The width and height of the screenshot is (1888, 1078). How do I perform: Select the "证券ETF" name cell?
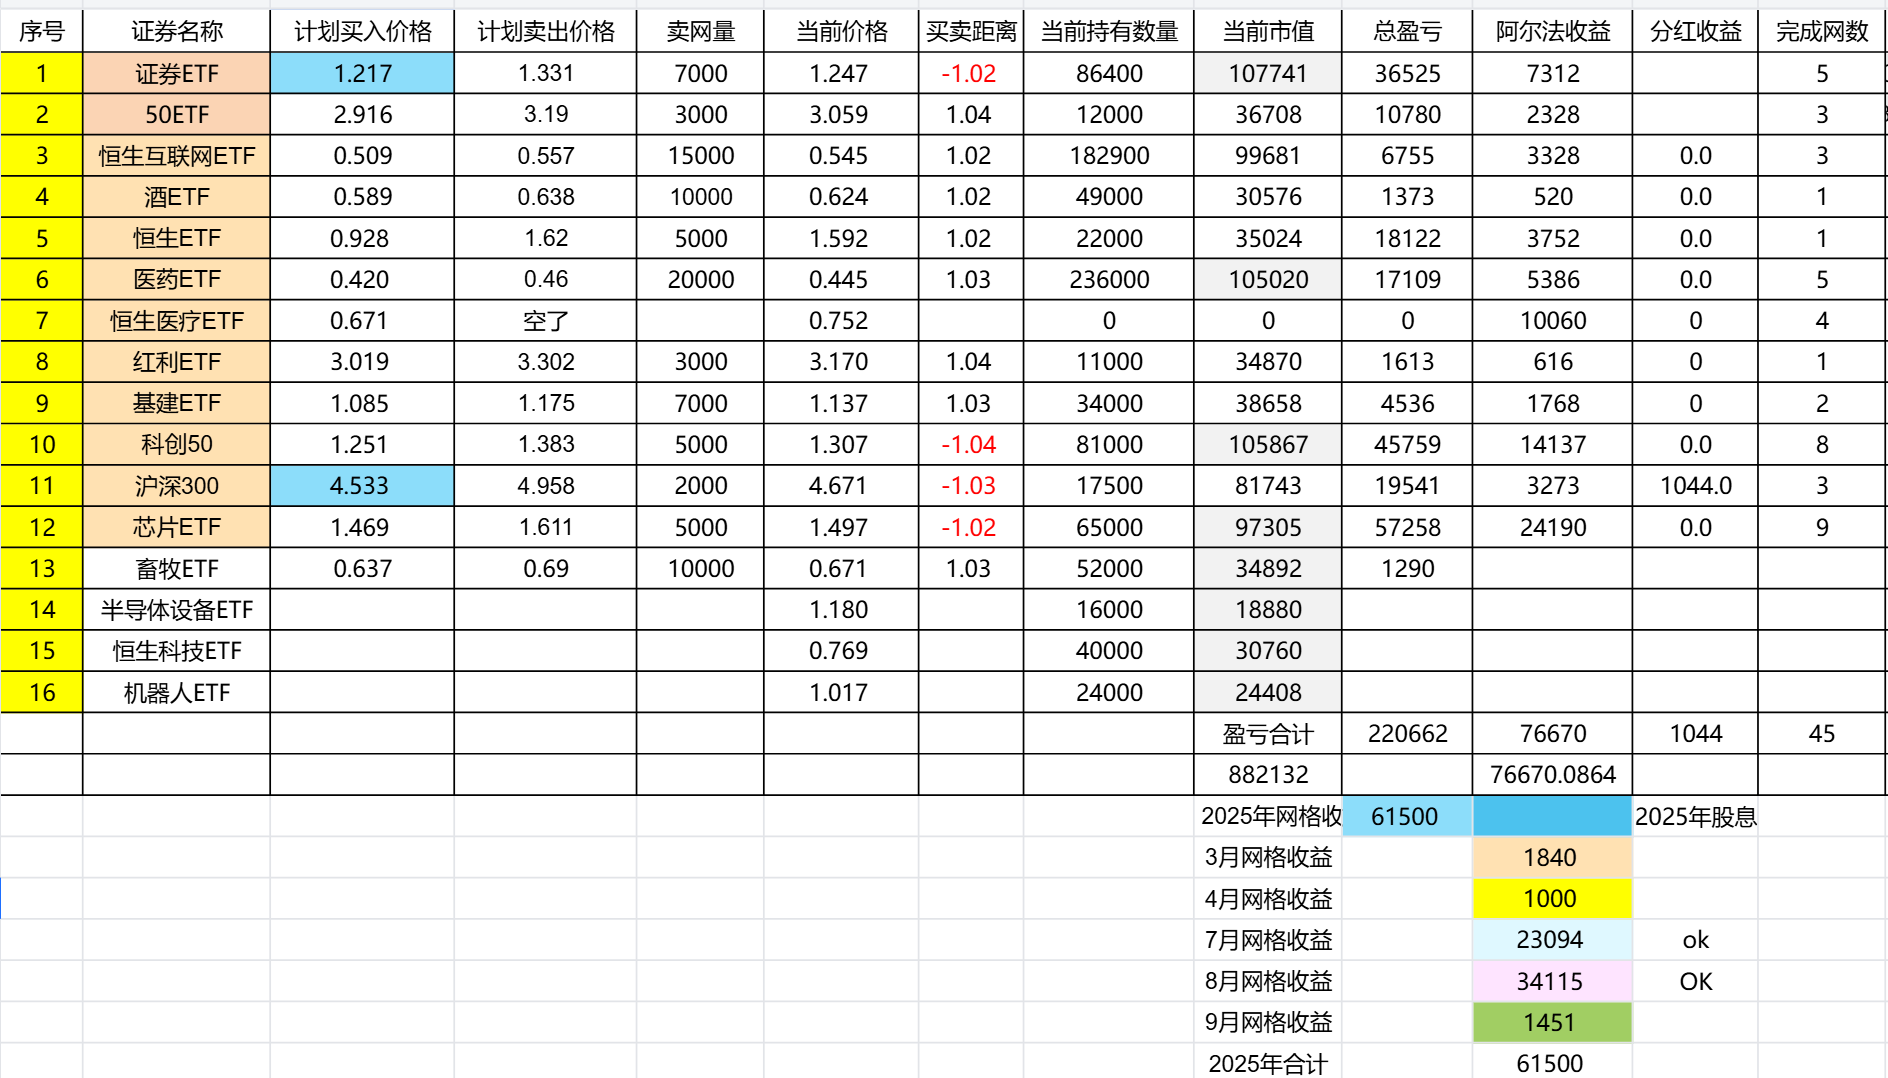pyautogui.click(x=176, y=73)
